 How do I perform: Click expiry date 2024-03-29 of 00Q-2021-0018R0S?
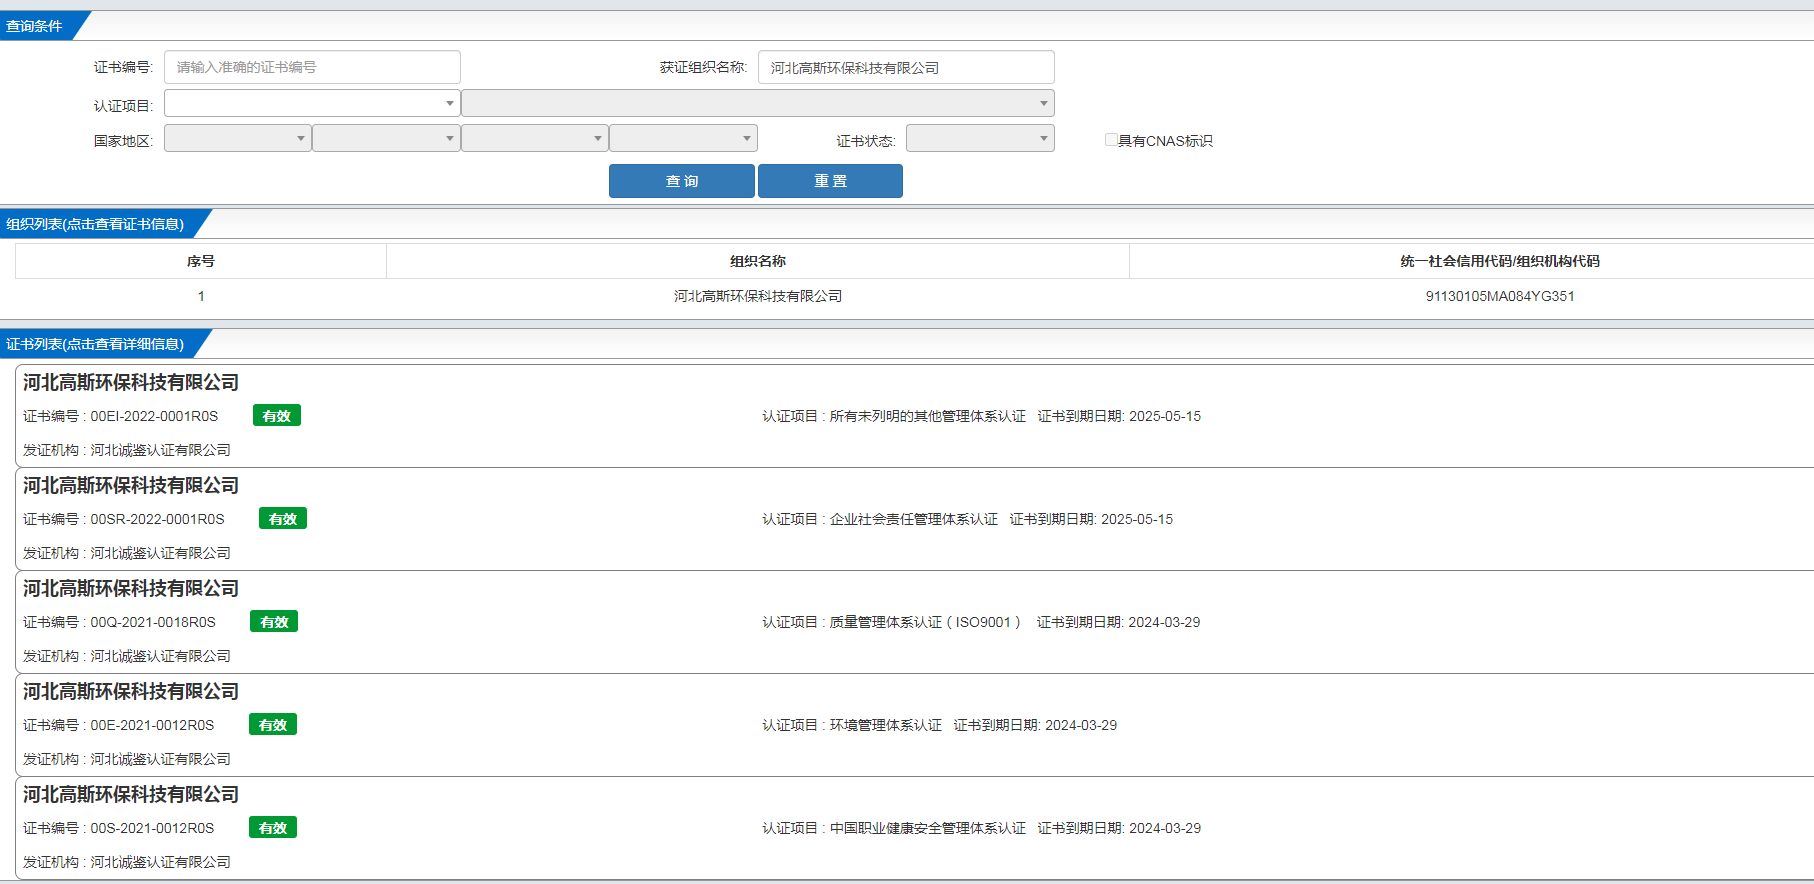(x=1164, y=622)
